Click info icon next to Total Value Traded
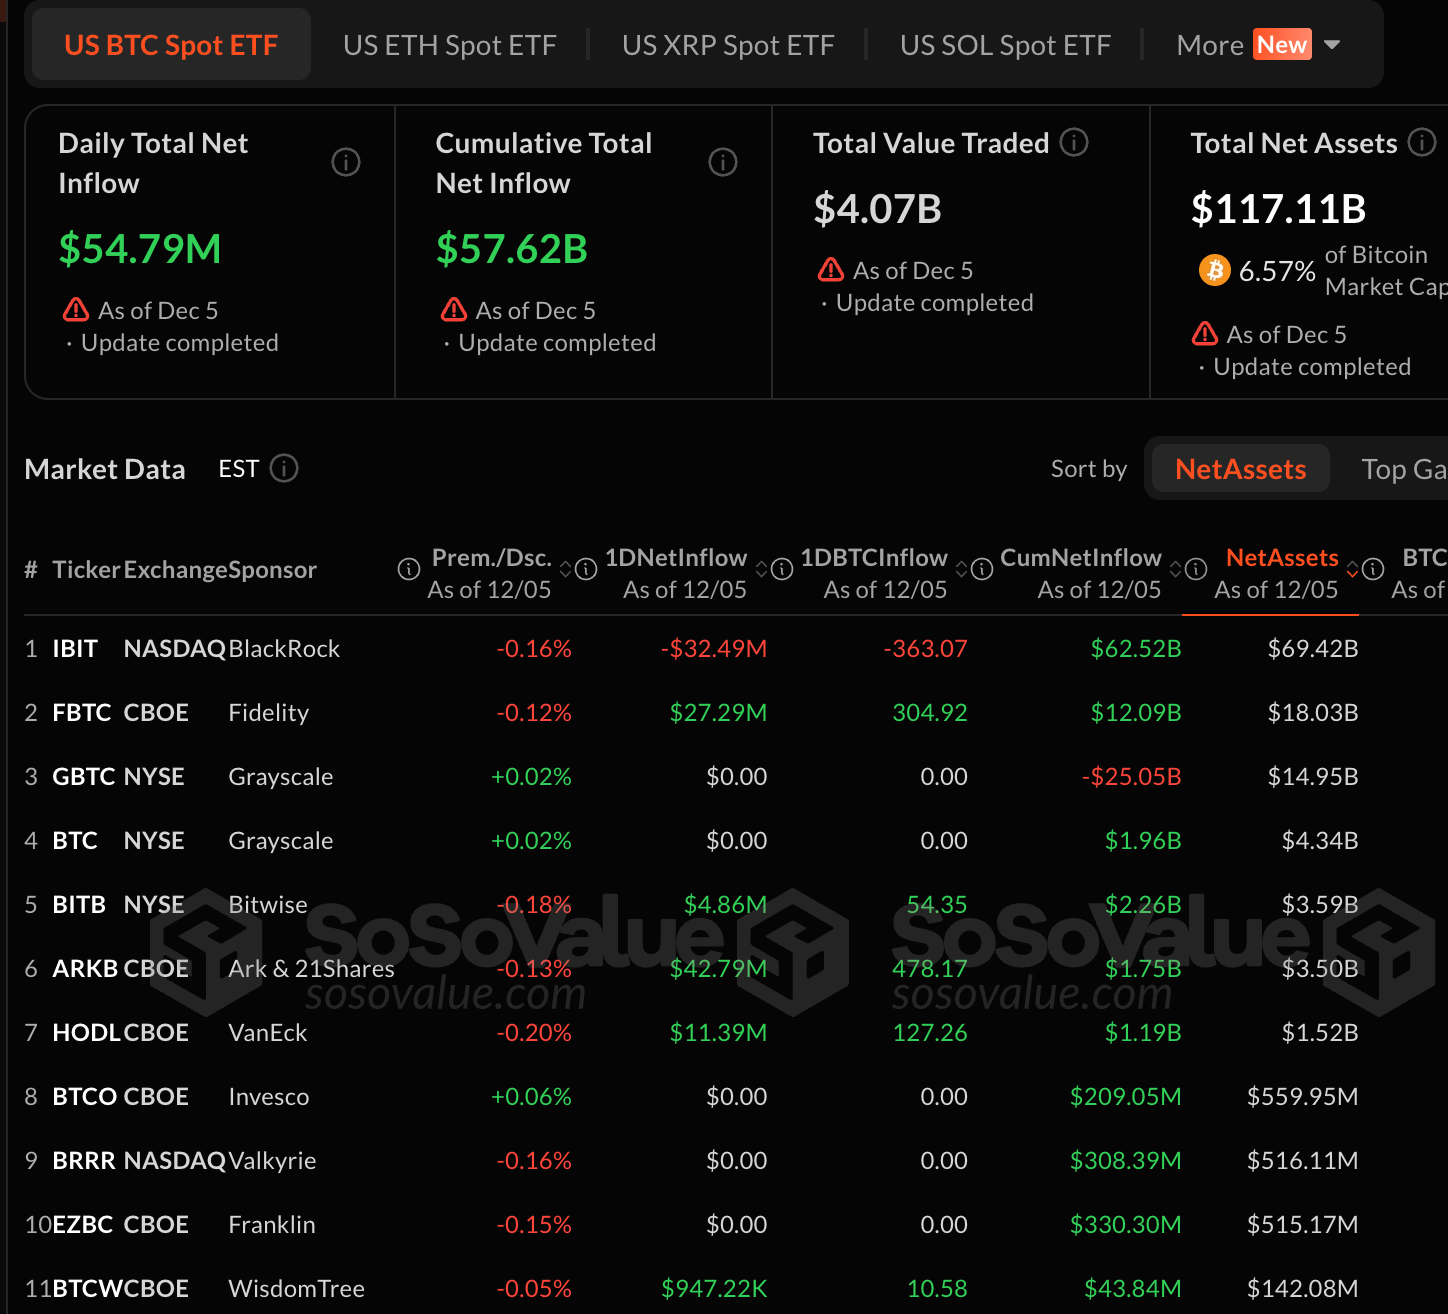 pyautogui.click(x=1074, y=143)
